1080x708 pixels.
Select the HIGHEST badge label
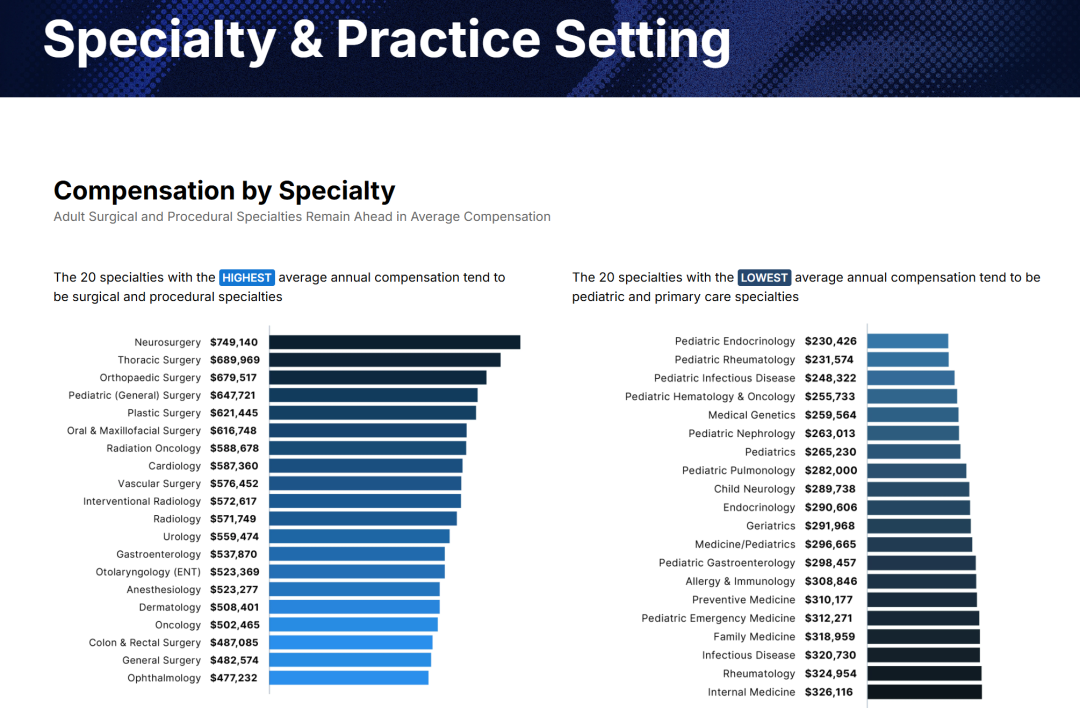[246, 278]
